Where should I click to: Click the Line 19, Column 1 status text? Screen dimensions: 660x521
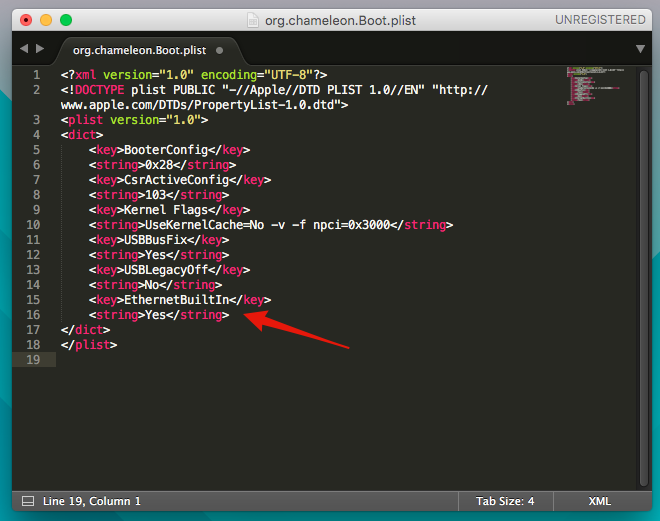click(91, 501)
